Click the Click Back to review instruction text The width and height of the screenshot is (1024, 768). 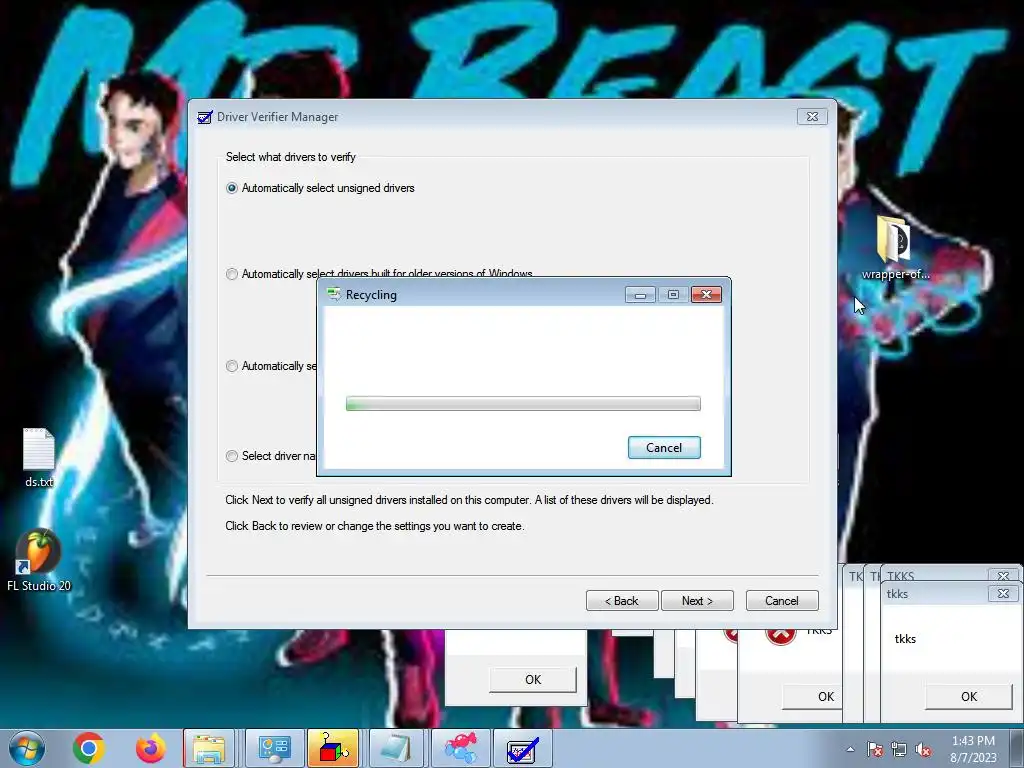point(374,526)
